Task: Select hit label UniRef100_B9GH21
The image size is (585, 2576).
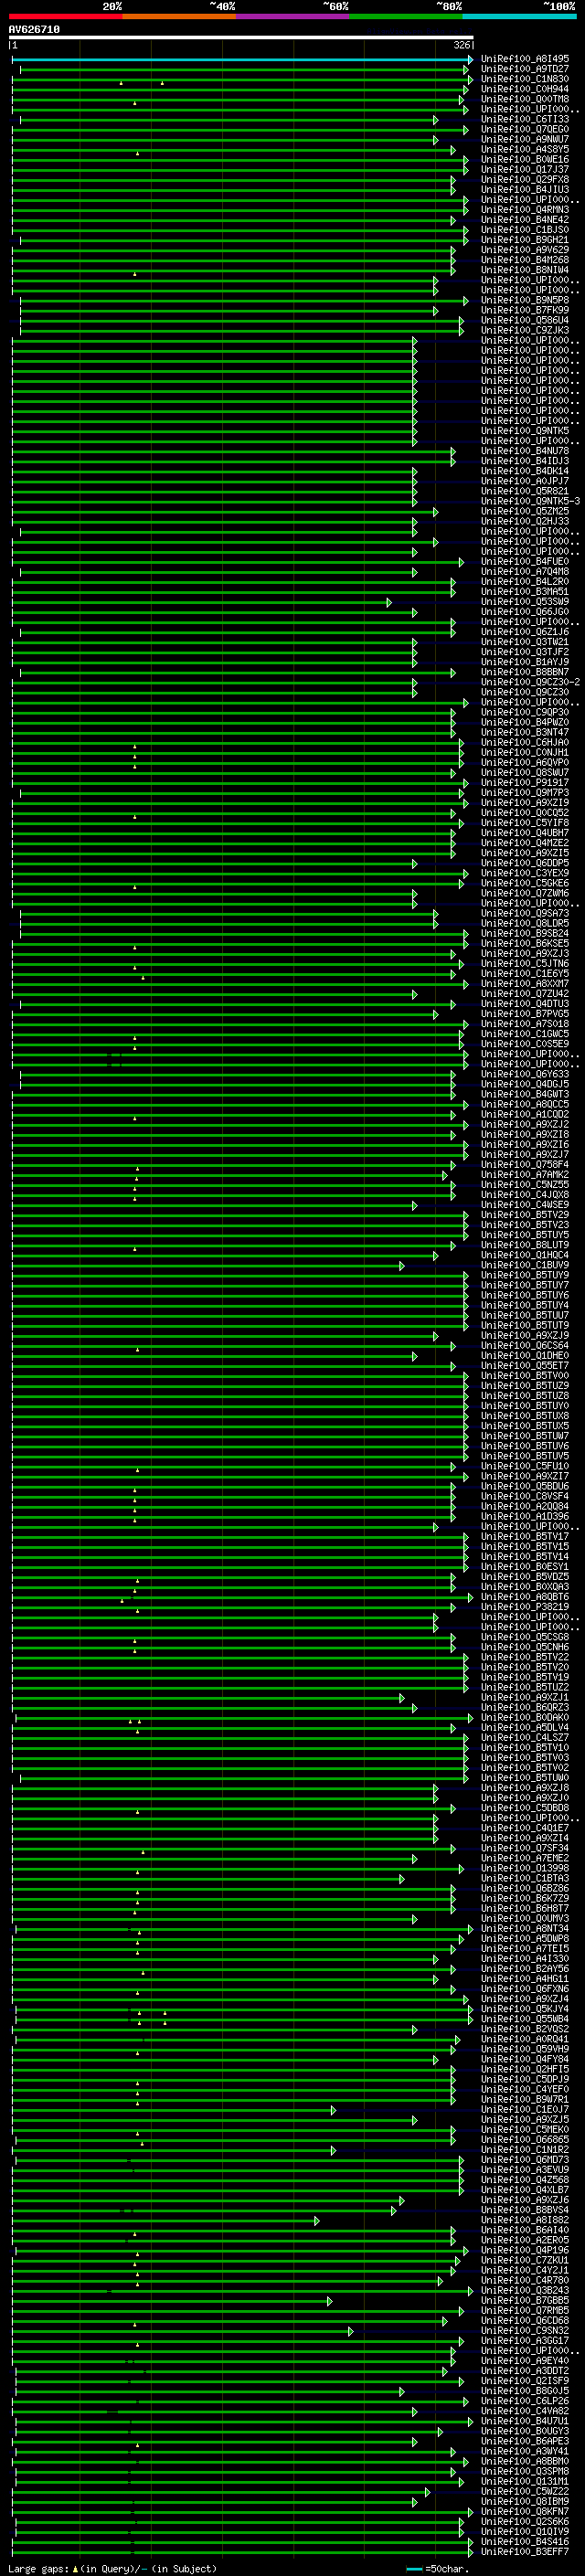Action: point(525,240)
